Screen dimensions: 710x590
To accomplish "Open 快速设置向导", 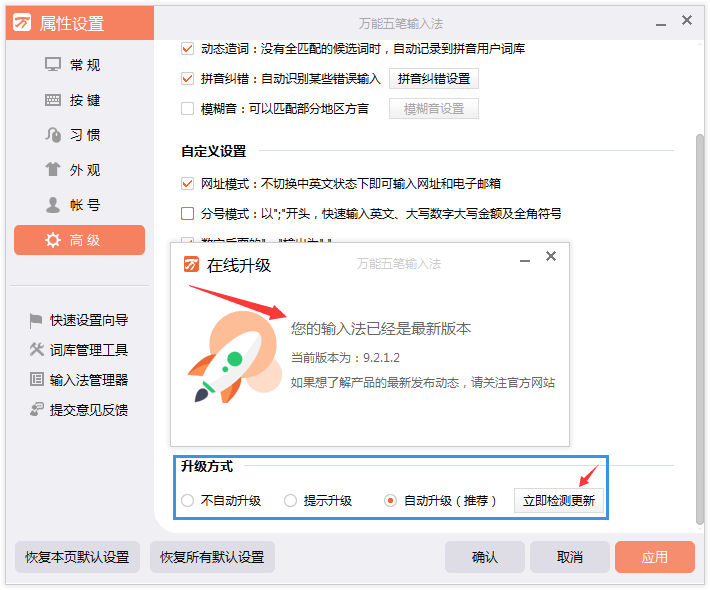I will click(79, 321).
